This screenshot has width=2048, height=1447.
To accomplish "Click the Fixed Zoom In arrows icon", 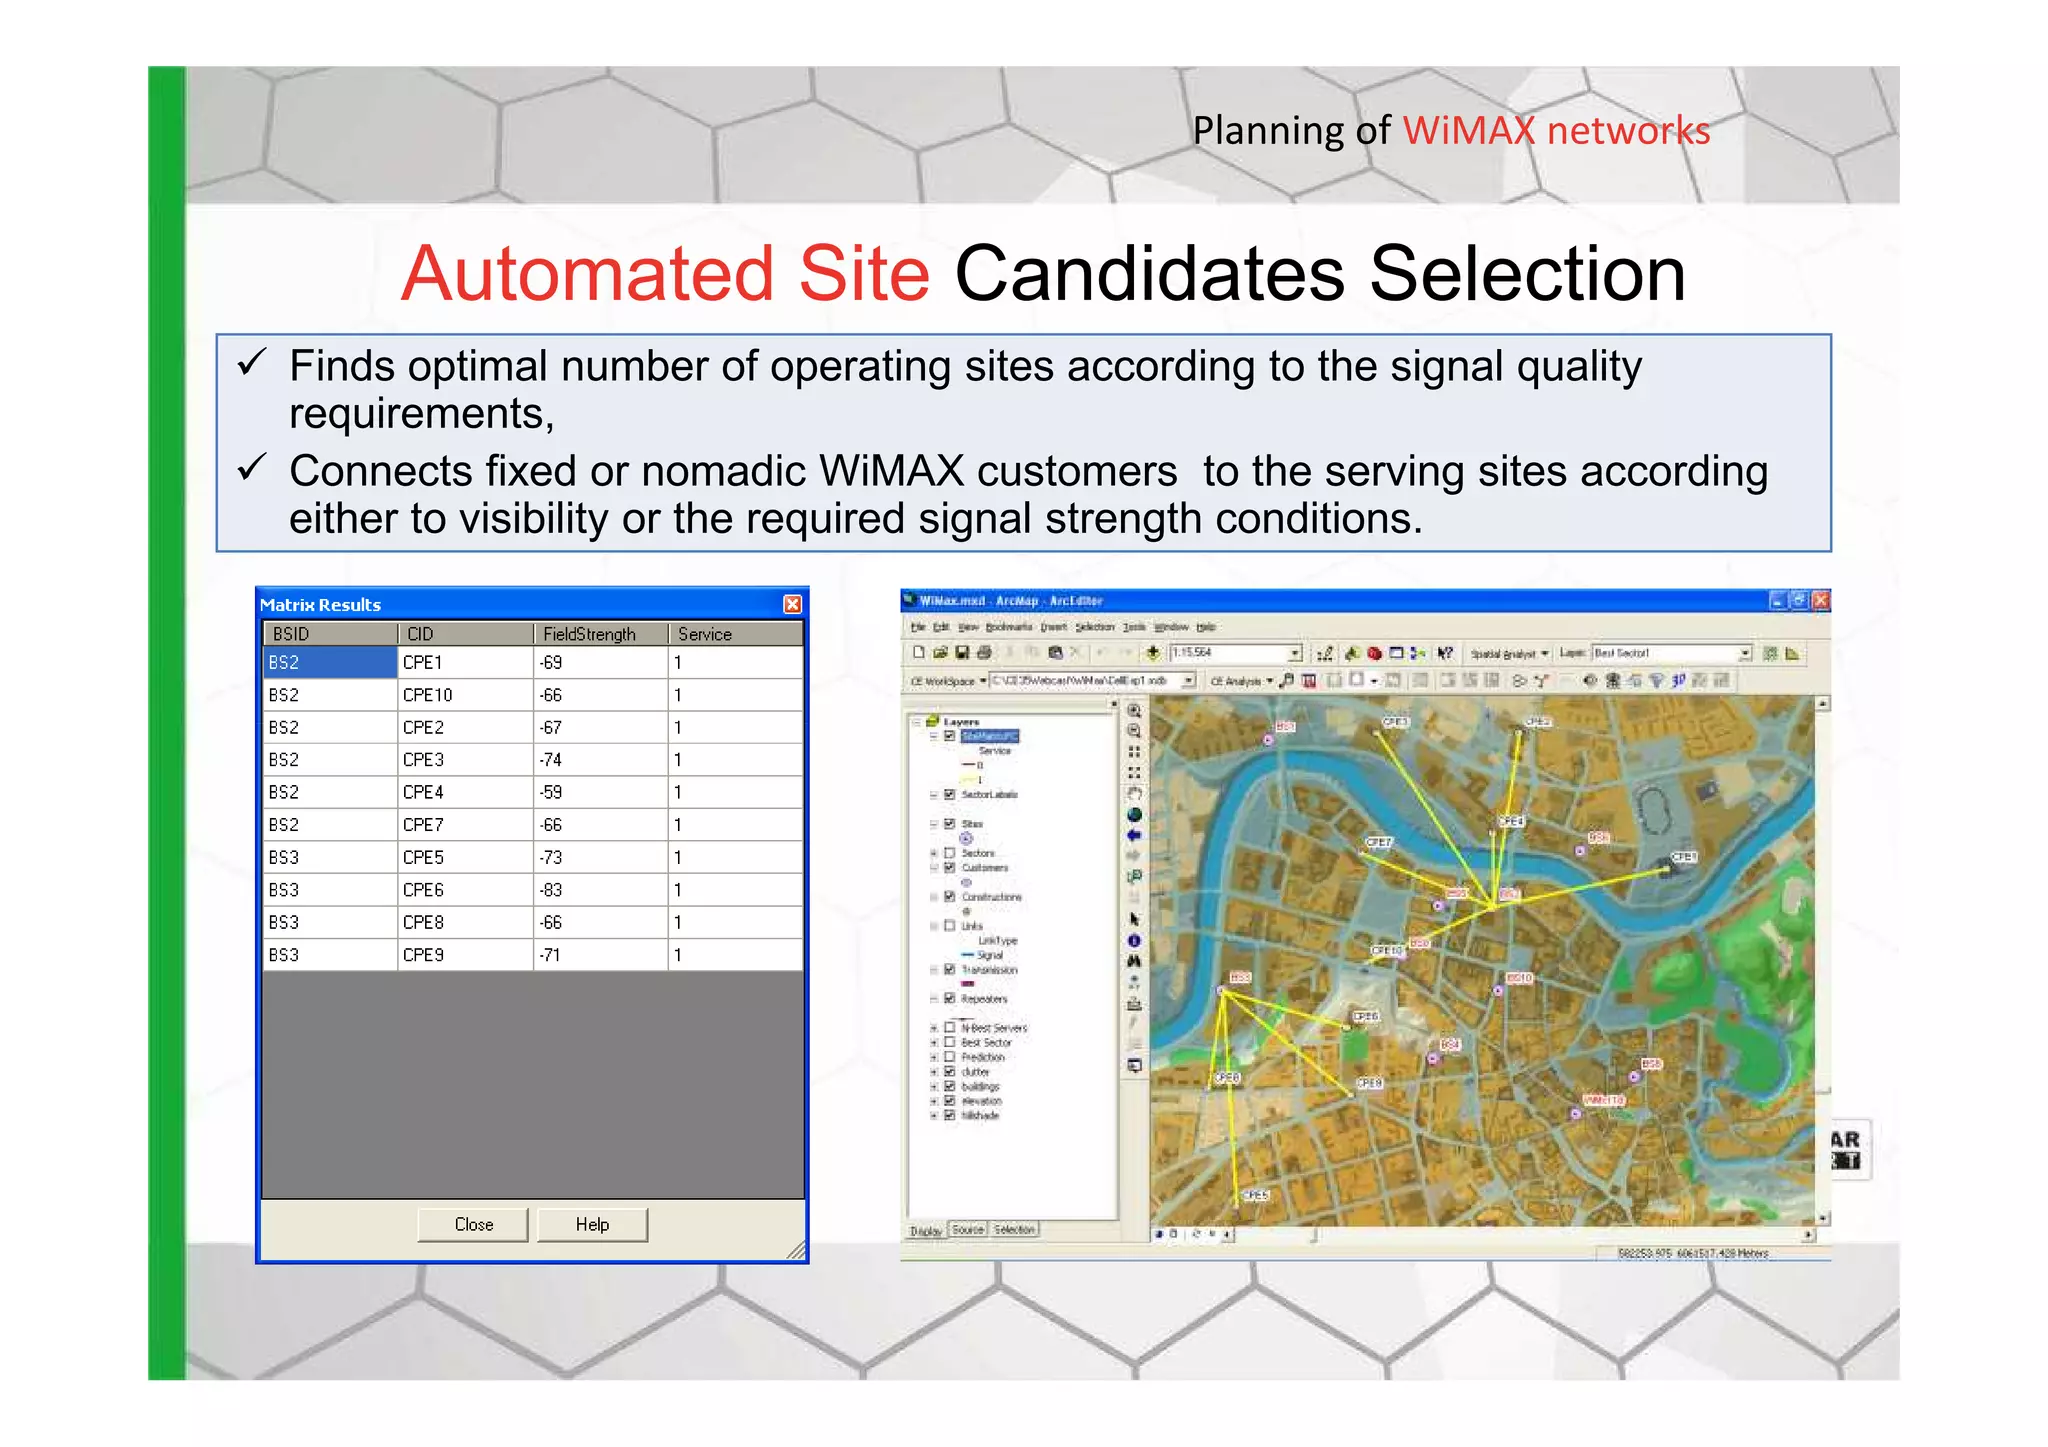I will 1134,752.
